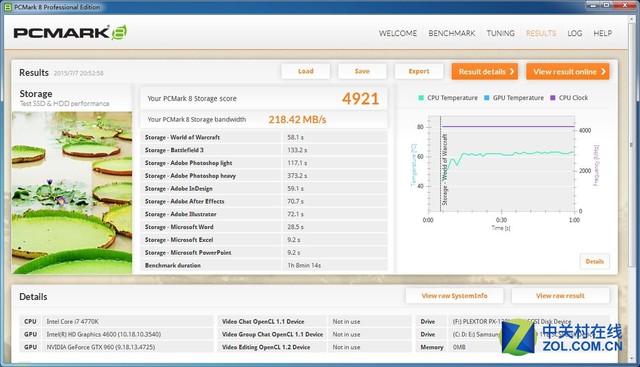Open Result details with arrow
Viewport: 640px width, 367px height.
coord(485,71)
